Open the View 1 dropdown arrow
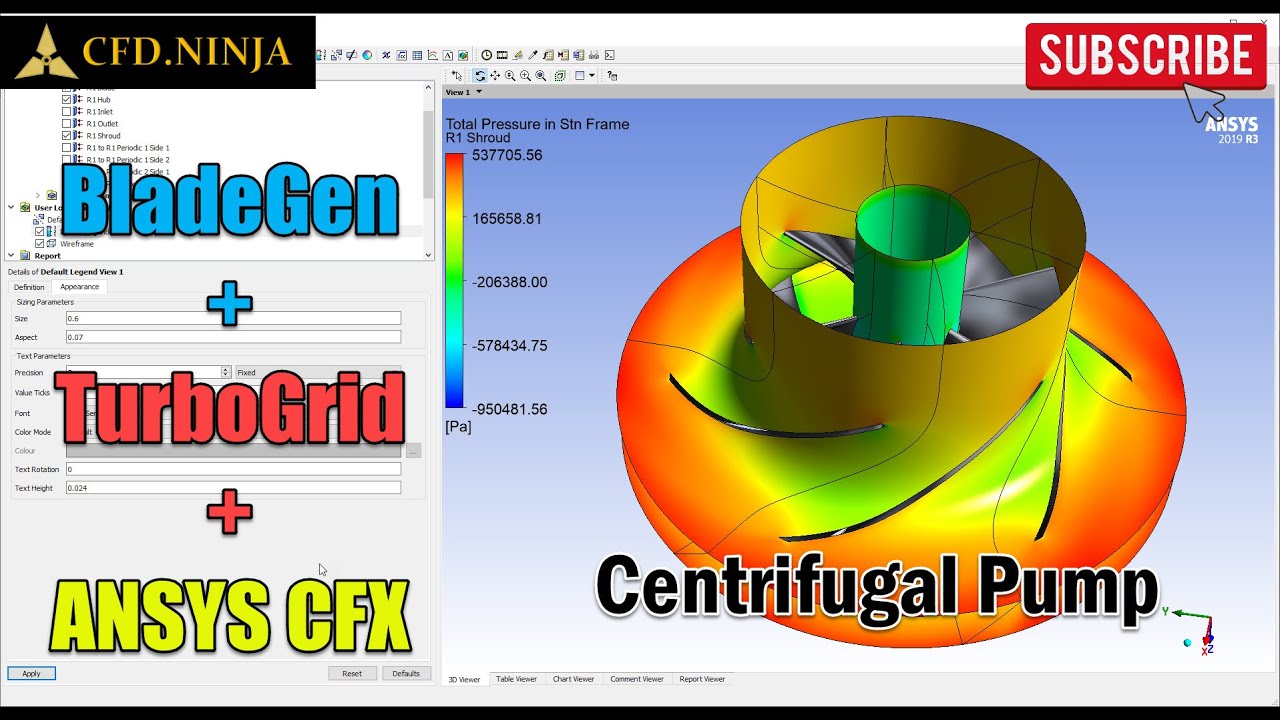The image size is (1280, 720). [x=479, y=92]
